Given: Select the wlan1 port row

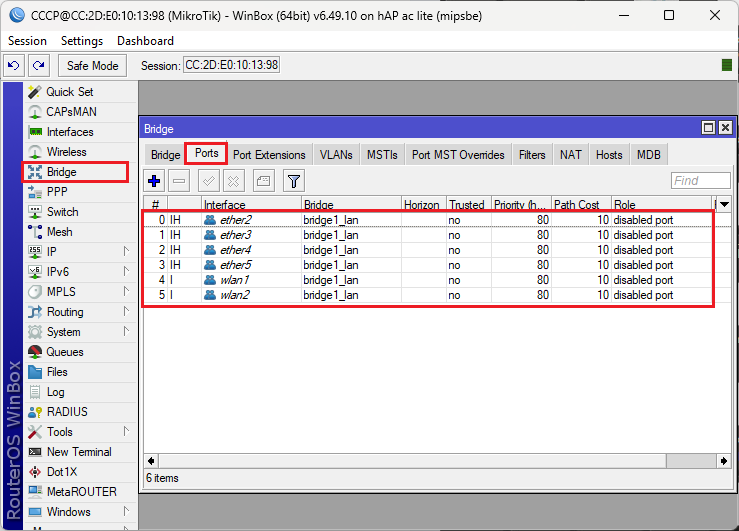Looking at the screenshot, I should [428, 280].
